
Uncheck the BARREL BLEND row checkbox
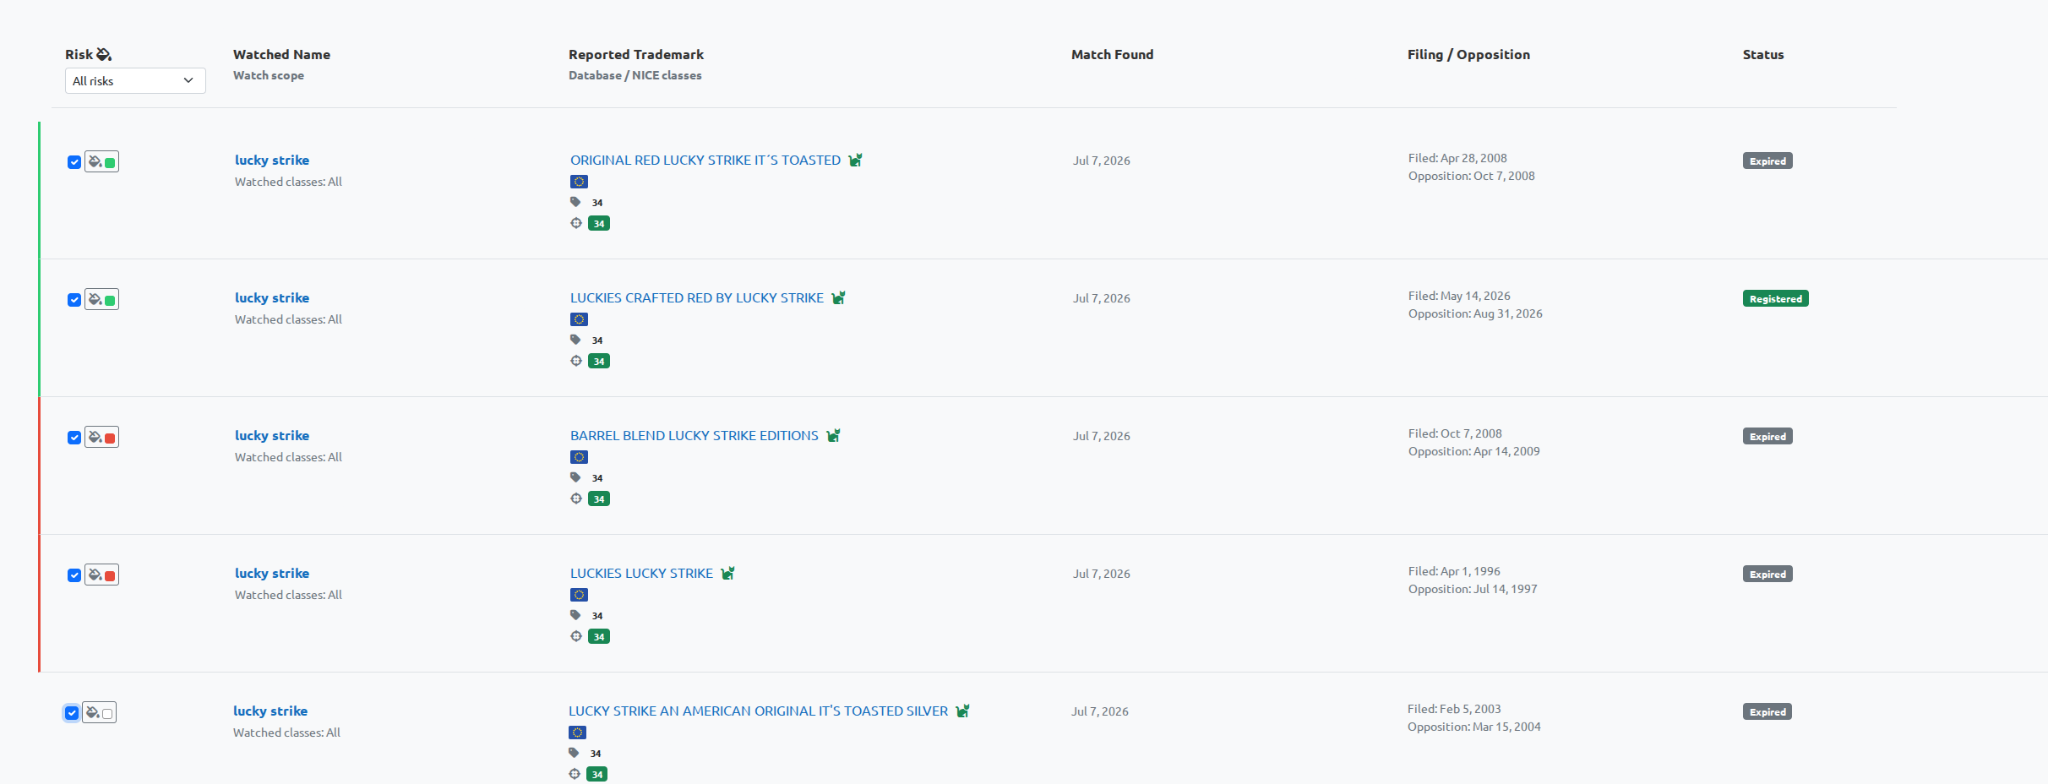coord(74,438)
